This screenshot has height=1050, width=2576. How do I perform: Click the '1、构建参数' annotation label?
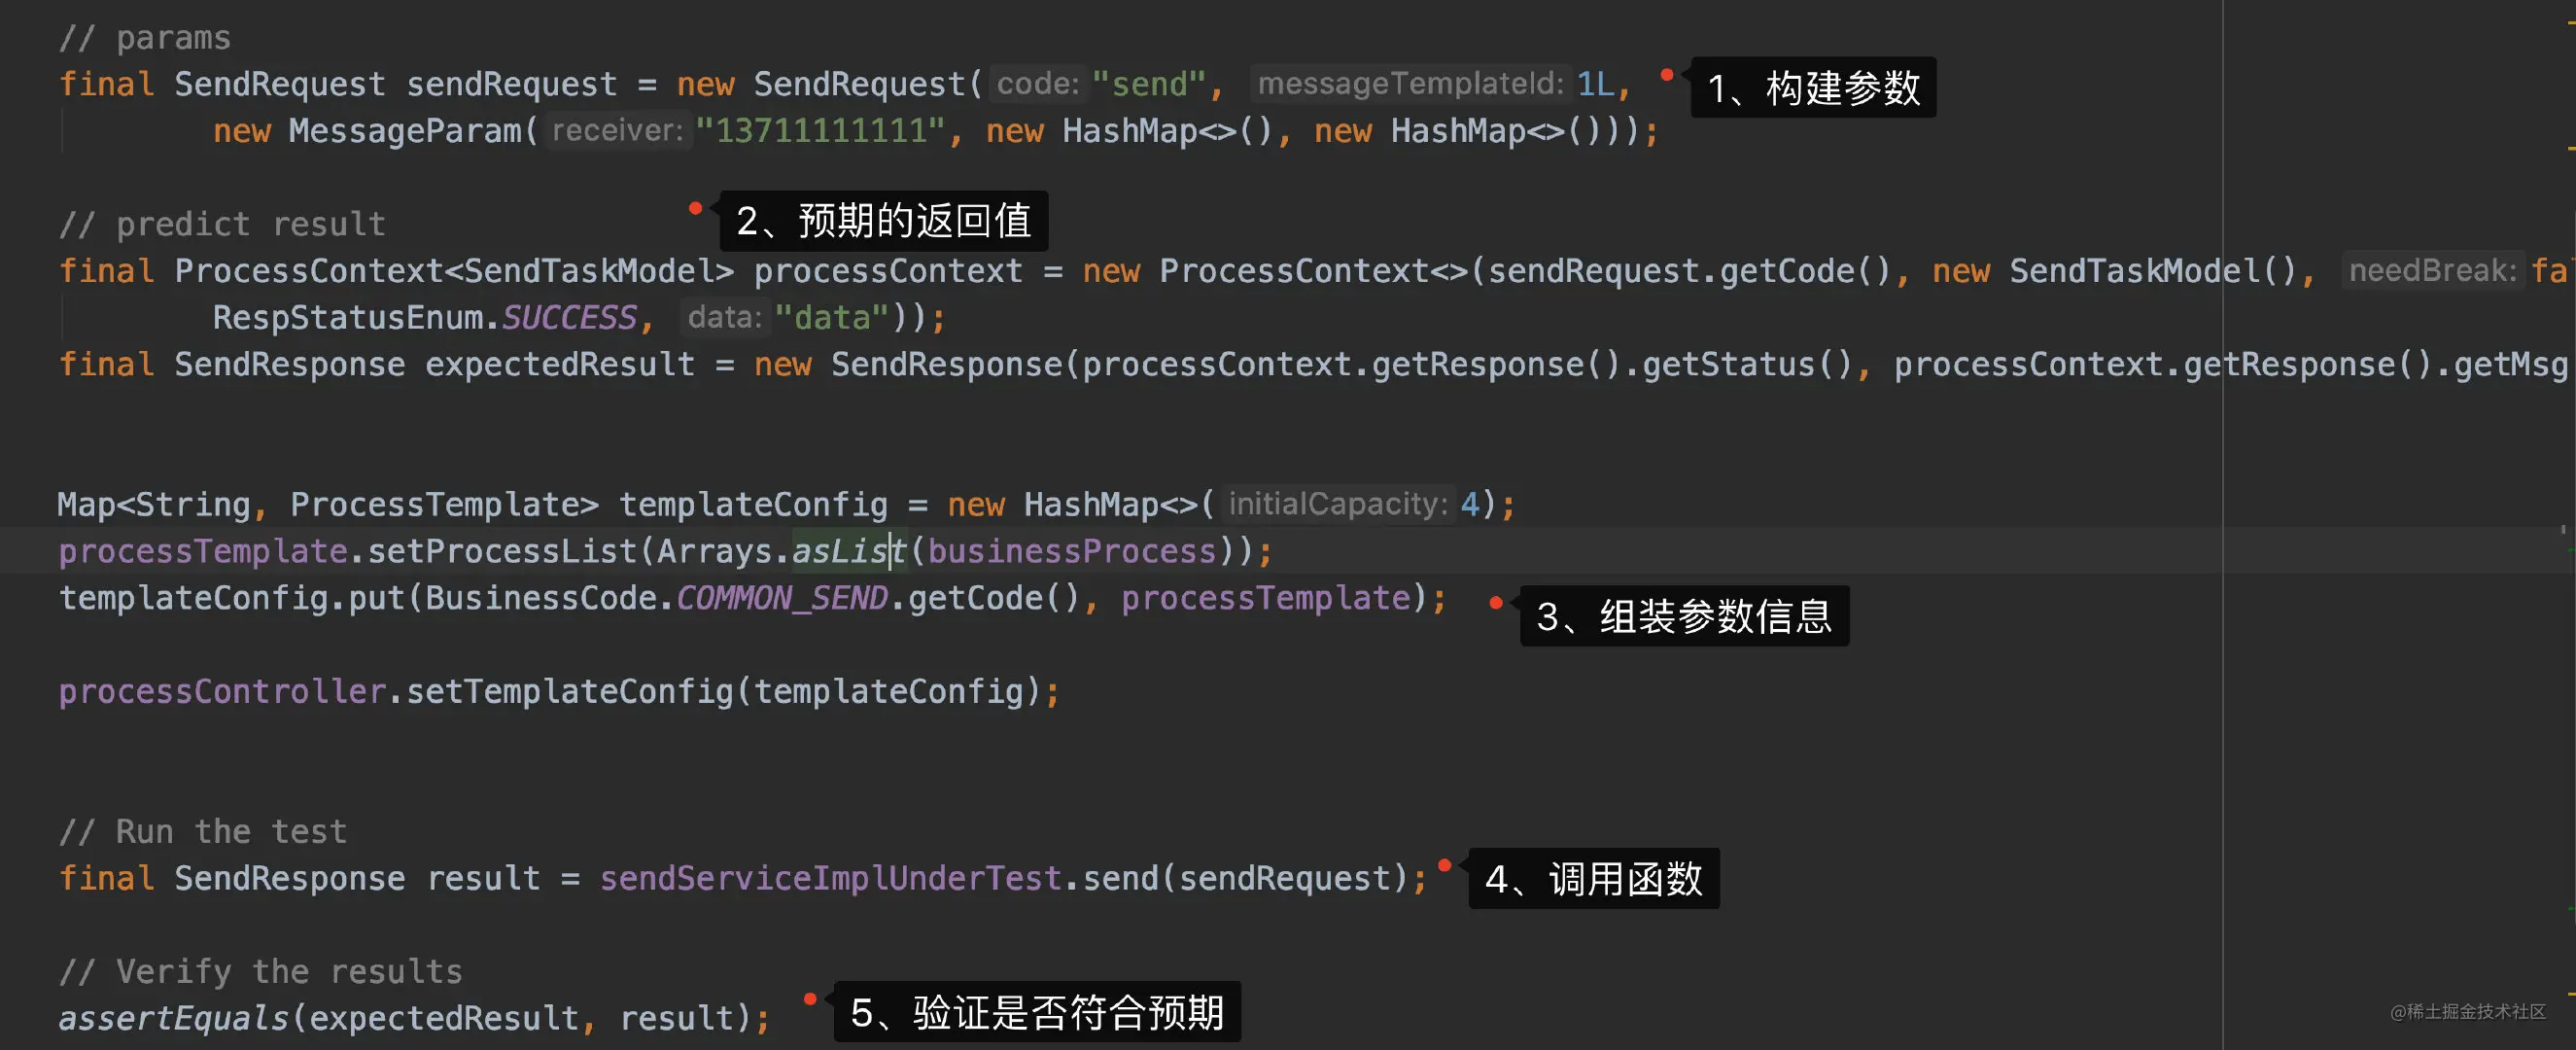[x=1813, y=88]
